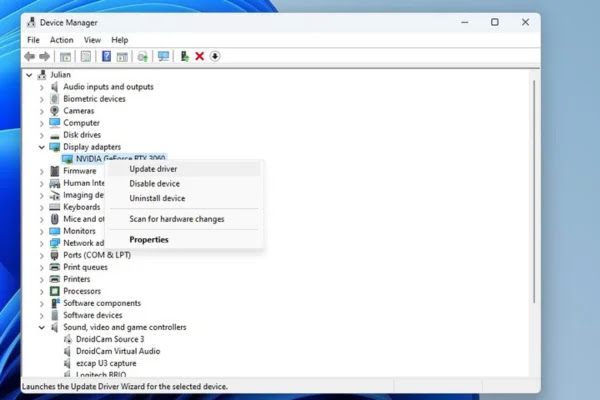
Task: Click the Forward arrow toolbar icon
Action: [x=44, y=56]
